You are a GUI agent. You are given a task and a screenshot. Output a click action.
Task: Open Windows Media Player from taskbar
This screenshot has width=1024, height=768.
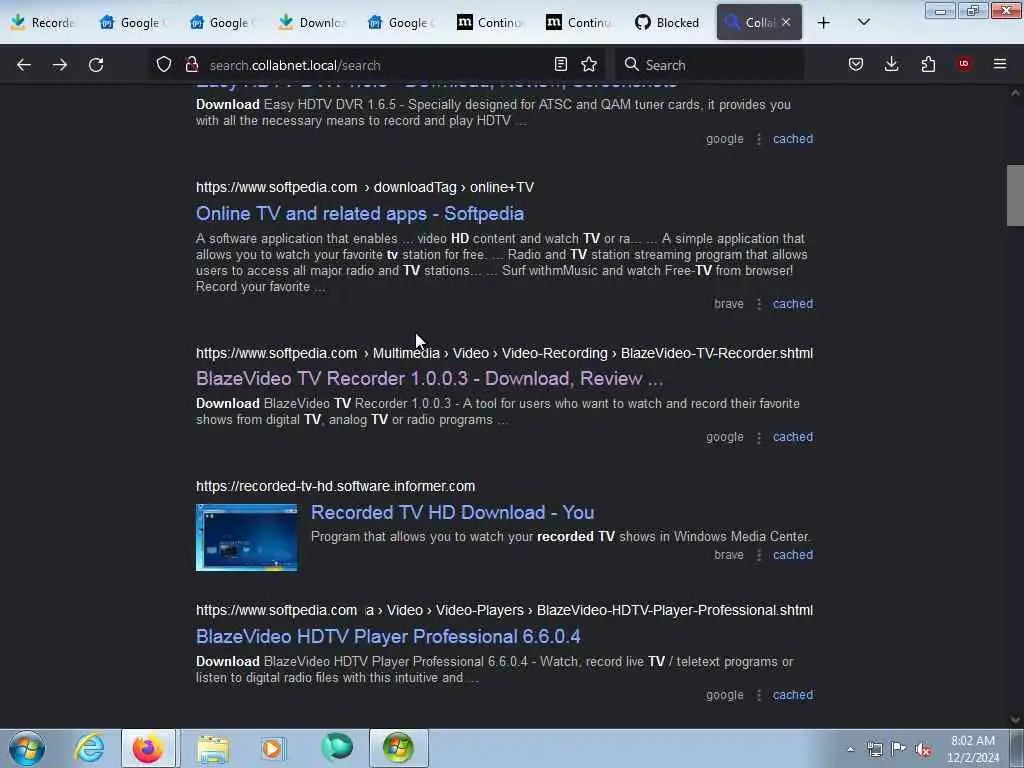[x=273, y=748]
